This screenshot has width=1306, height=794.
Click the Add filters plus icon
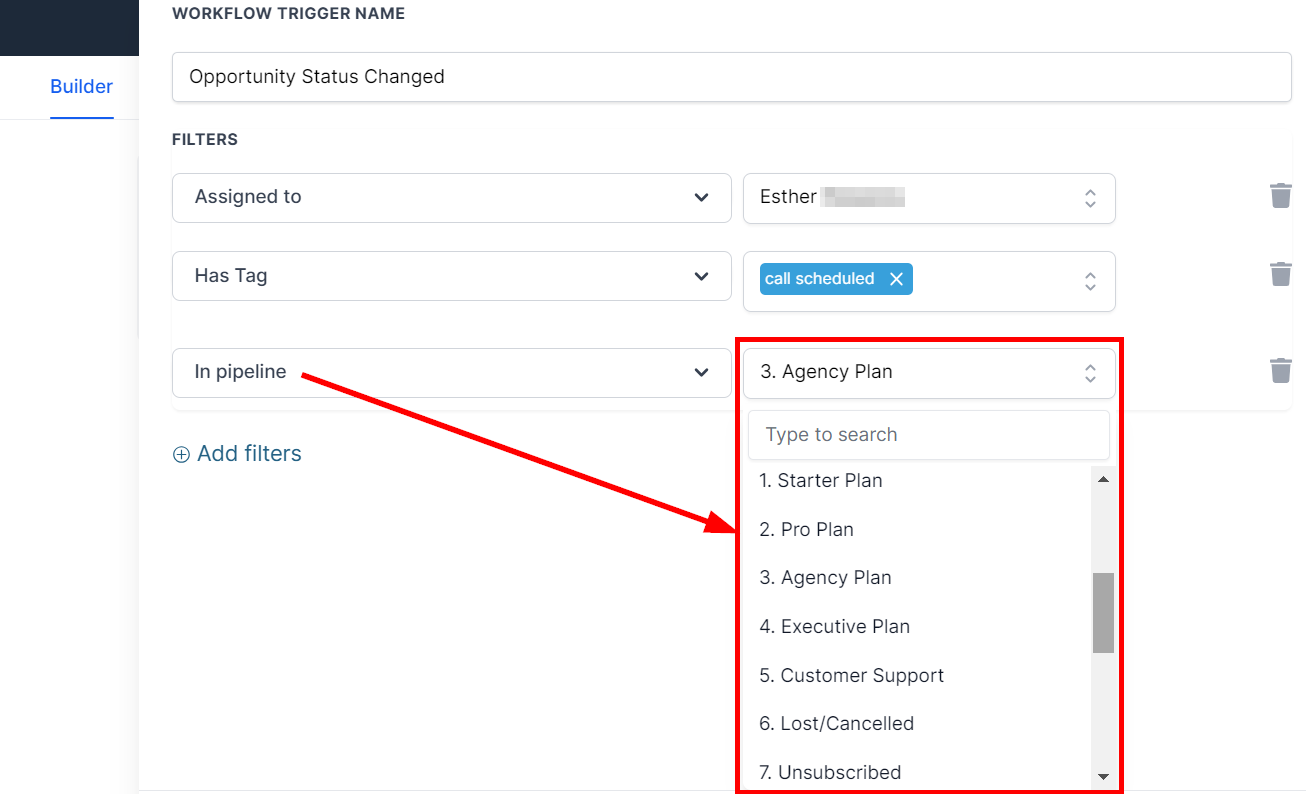click(181, 455)
